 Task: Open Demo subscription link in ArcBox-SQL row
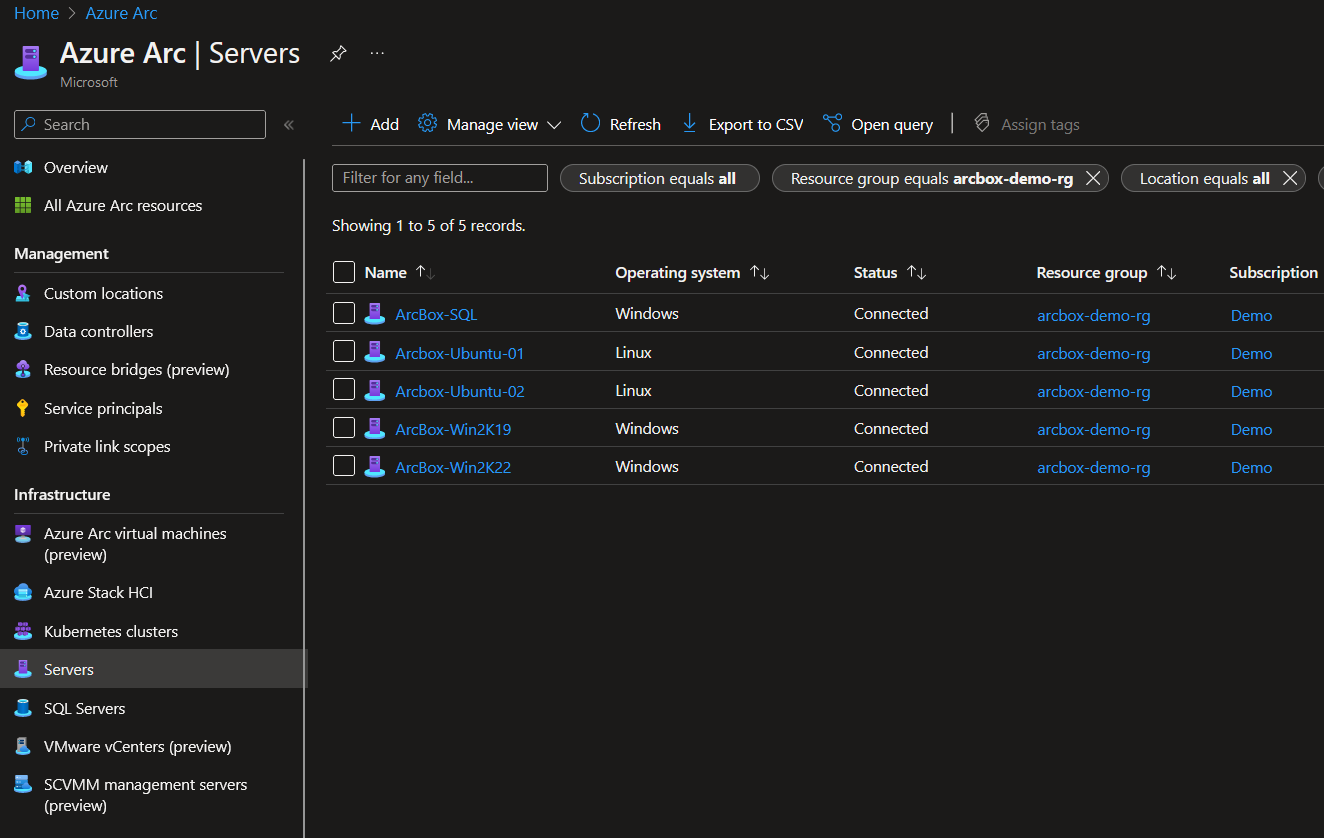click(x=1251, y=315)
